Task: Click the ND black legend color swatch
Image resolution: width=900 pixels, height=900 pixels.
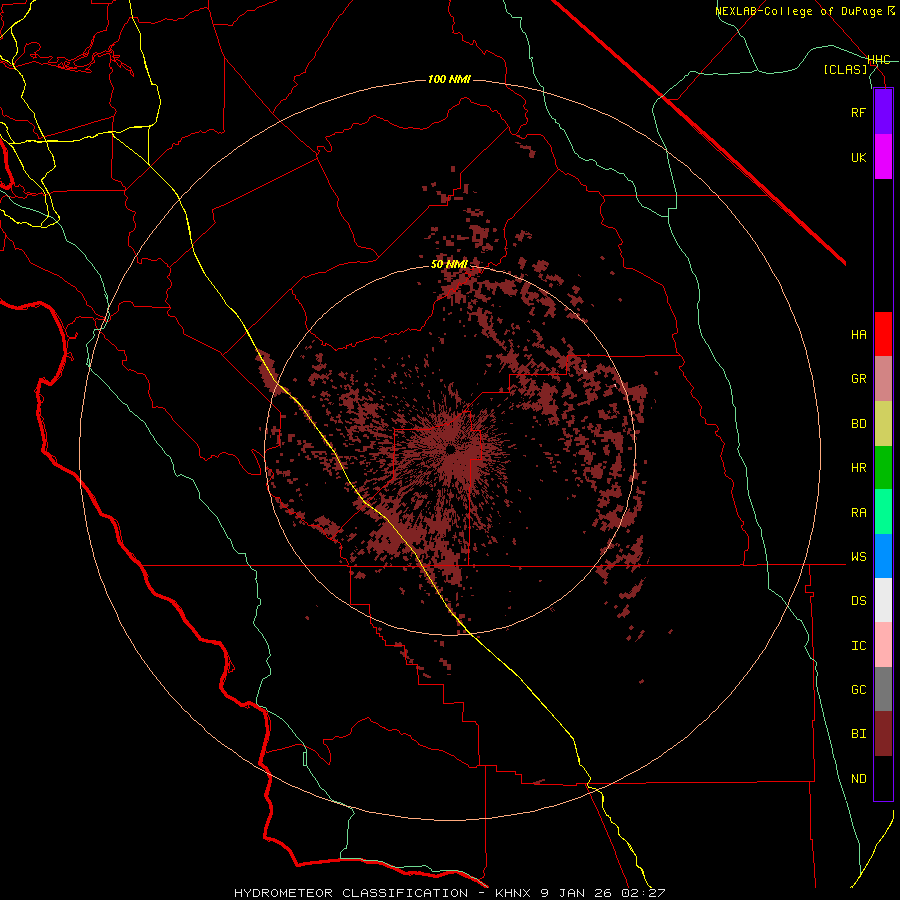Action: tap(883, 778)
